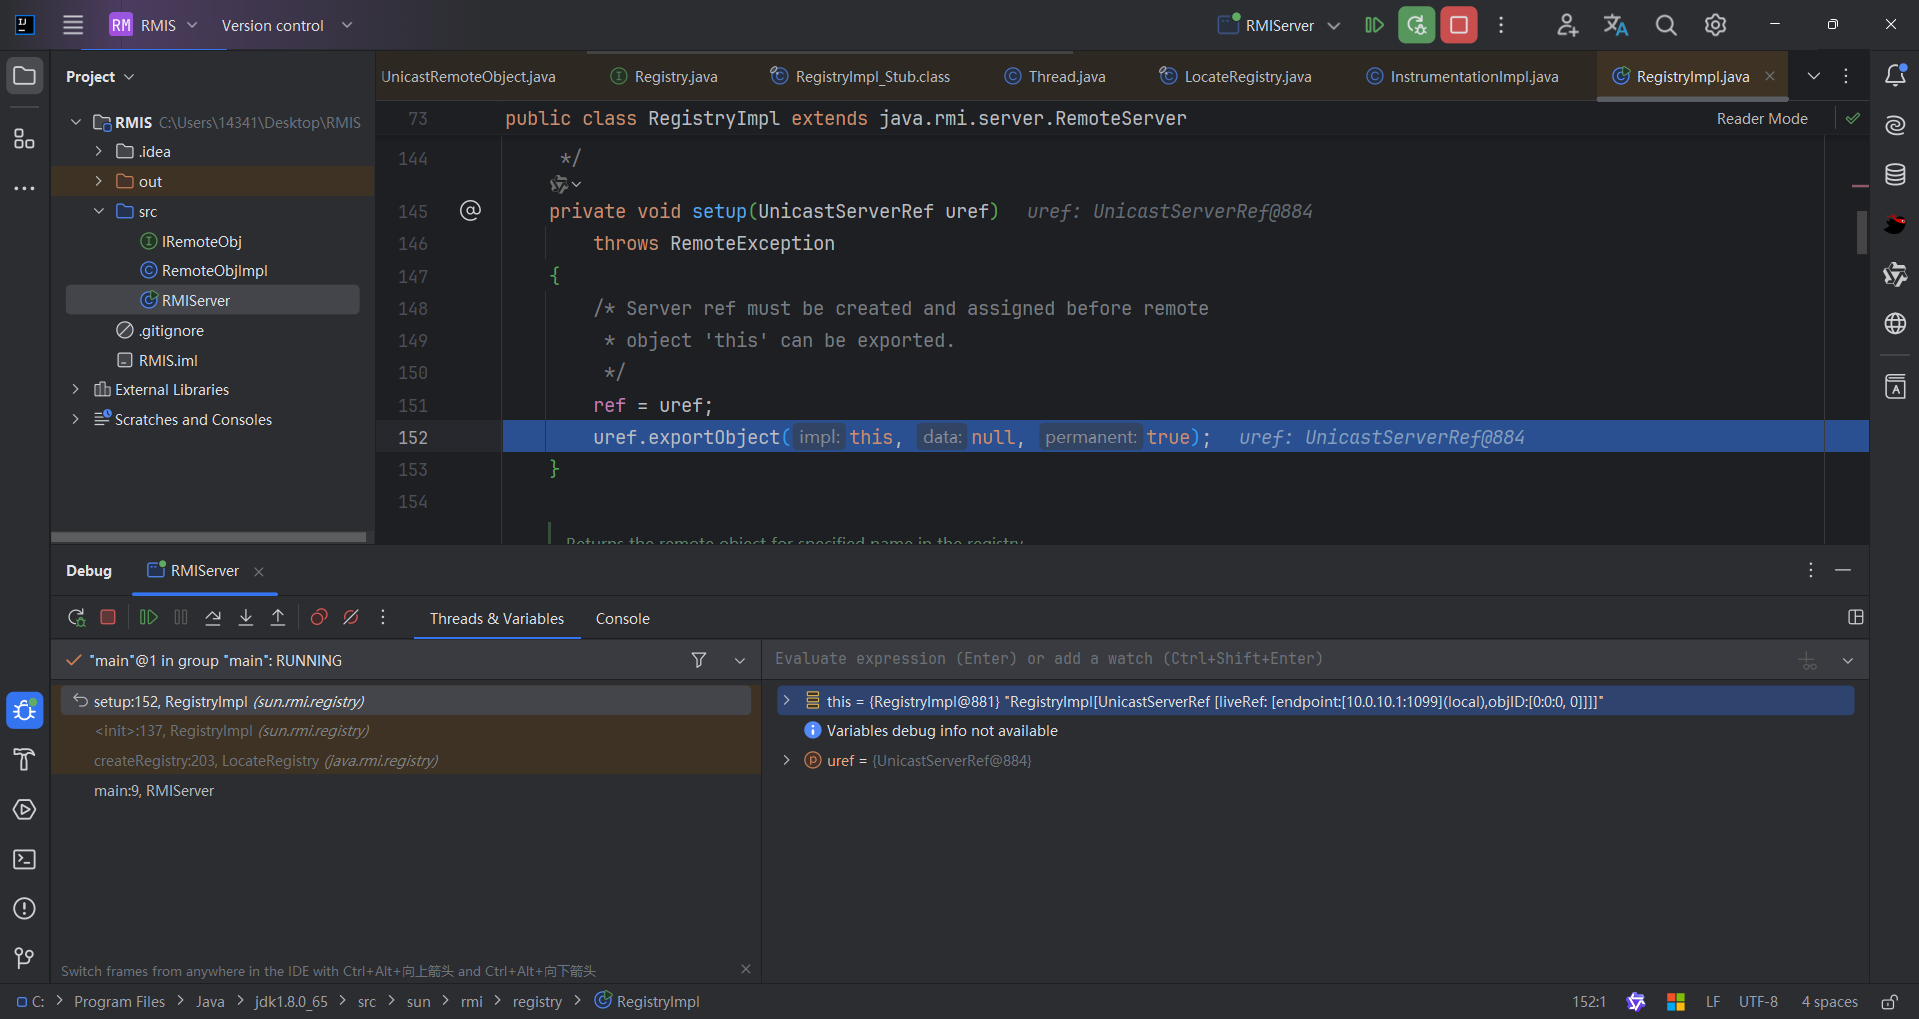Click UTF-8 encoding in status bar
This screenshot has height=1019, width=1919.
tap(1758, 1001)
